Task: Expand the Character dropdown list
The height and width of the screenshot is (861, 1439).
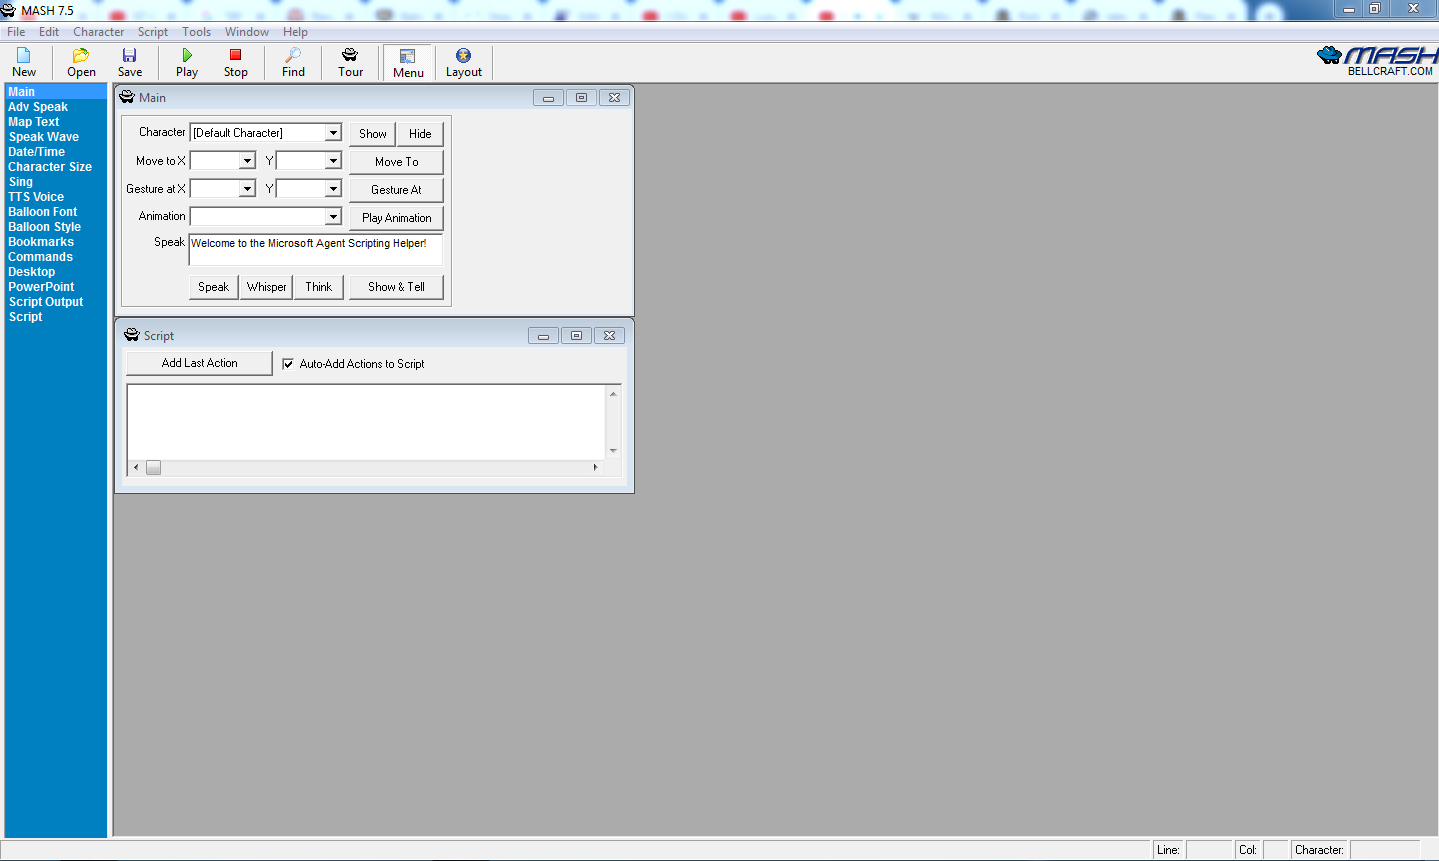Action: [333, 133]
